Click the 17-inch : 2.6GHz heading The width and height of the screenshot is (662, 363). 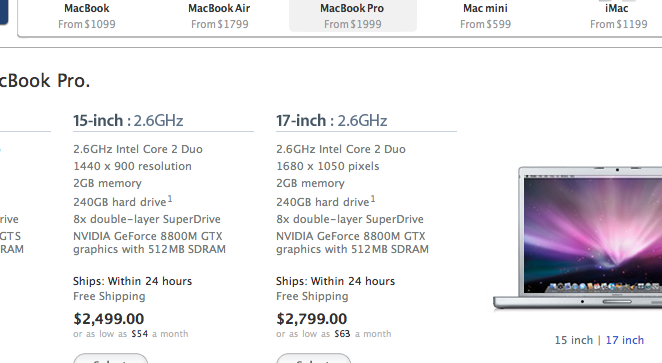pos(331,121)
